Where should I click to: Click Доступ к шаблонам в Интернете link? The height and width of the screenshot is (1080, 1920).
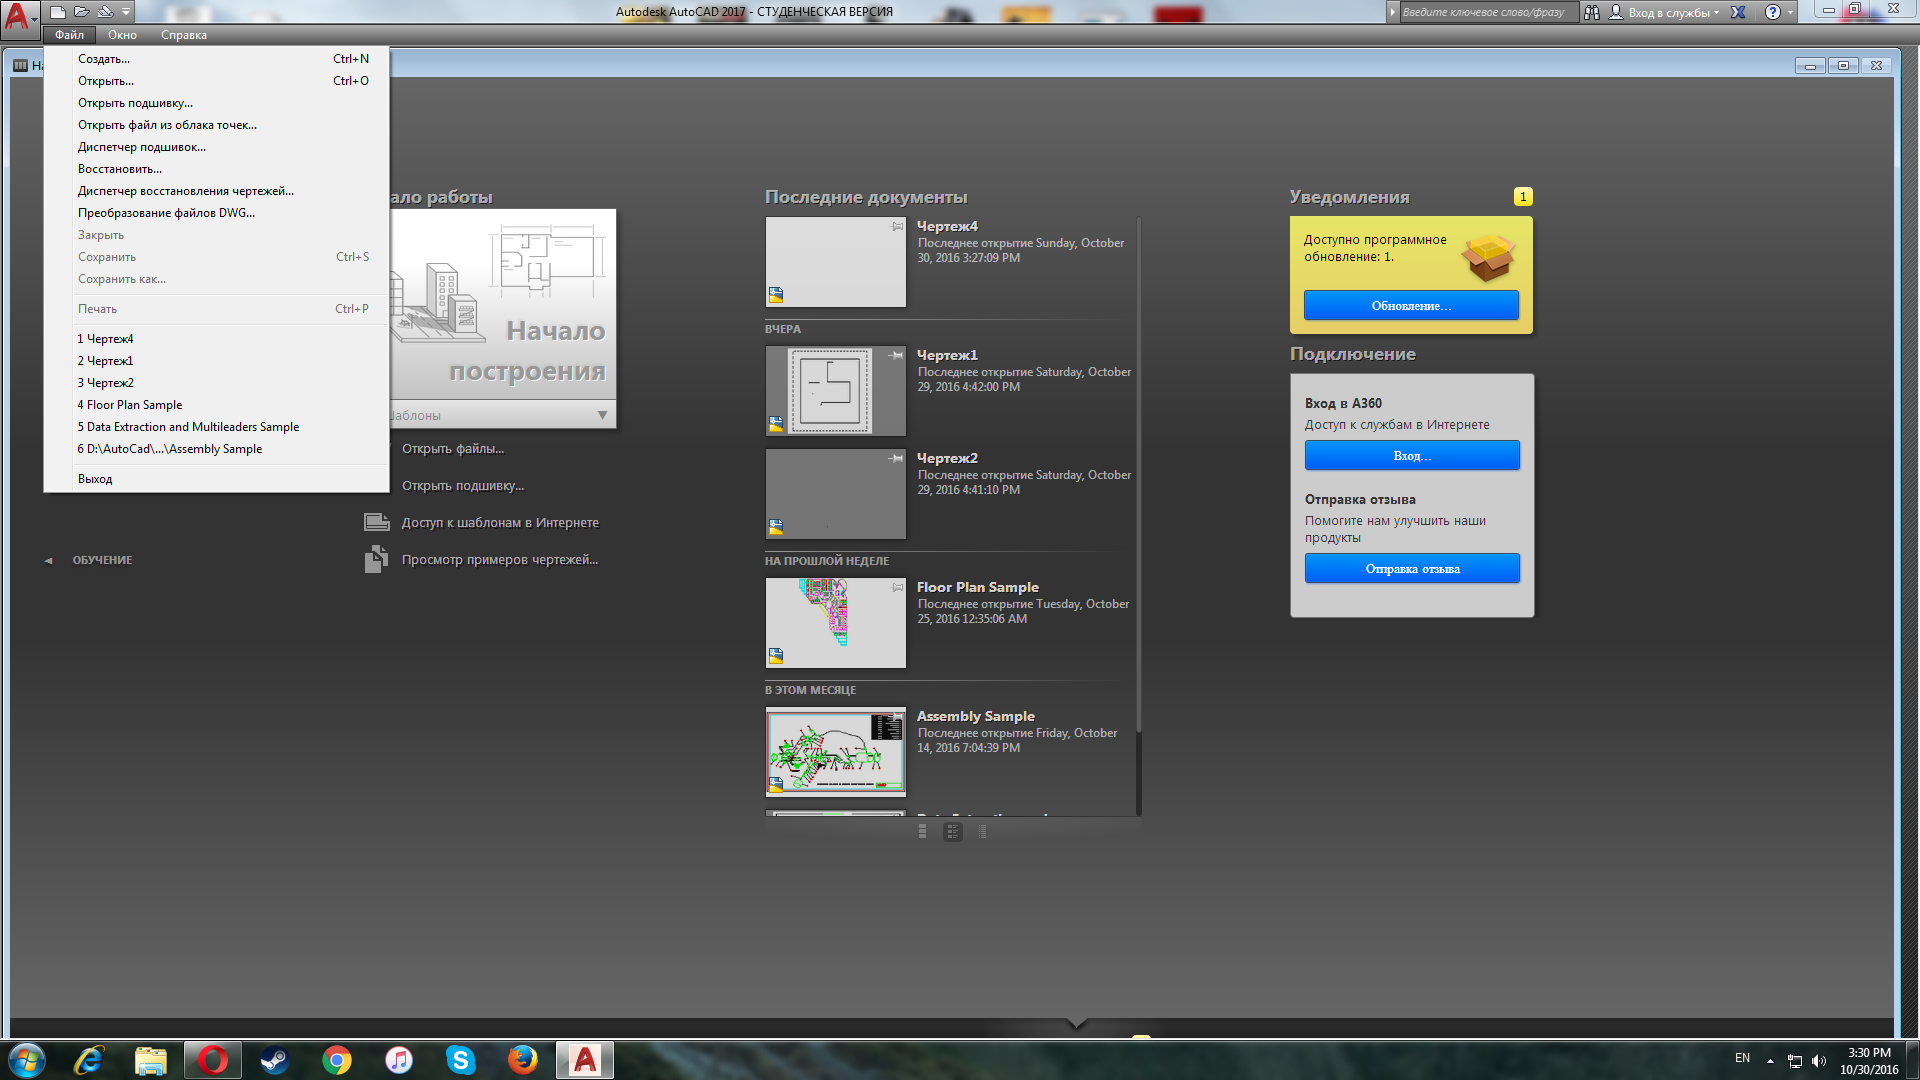pyautogui.click(x=500, y=523)
